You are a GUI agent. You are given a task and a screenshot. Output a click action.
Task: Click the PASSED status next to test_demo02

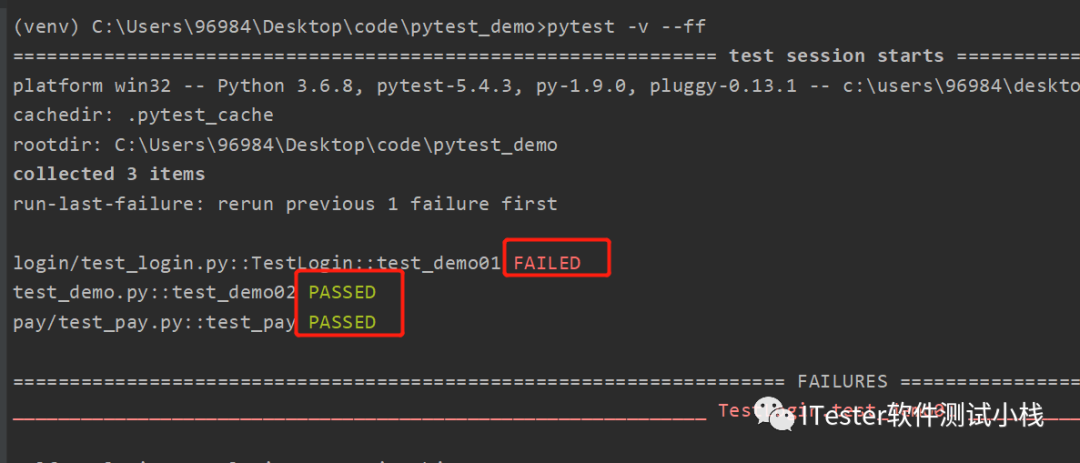pos(342,292)
